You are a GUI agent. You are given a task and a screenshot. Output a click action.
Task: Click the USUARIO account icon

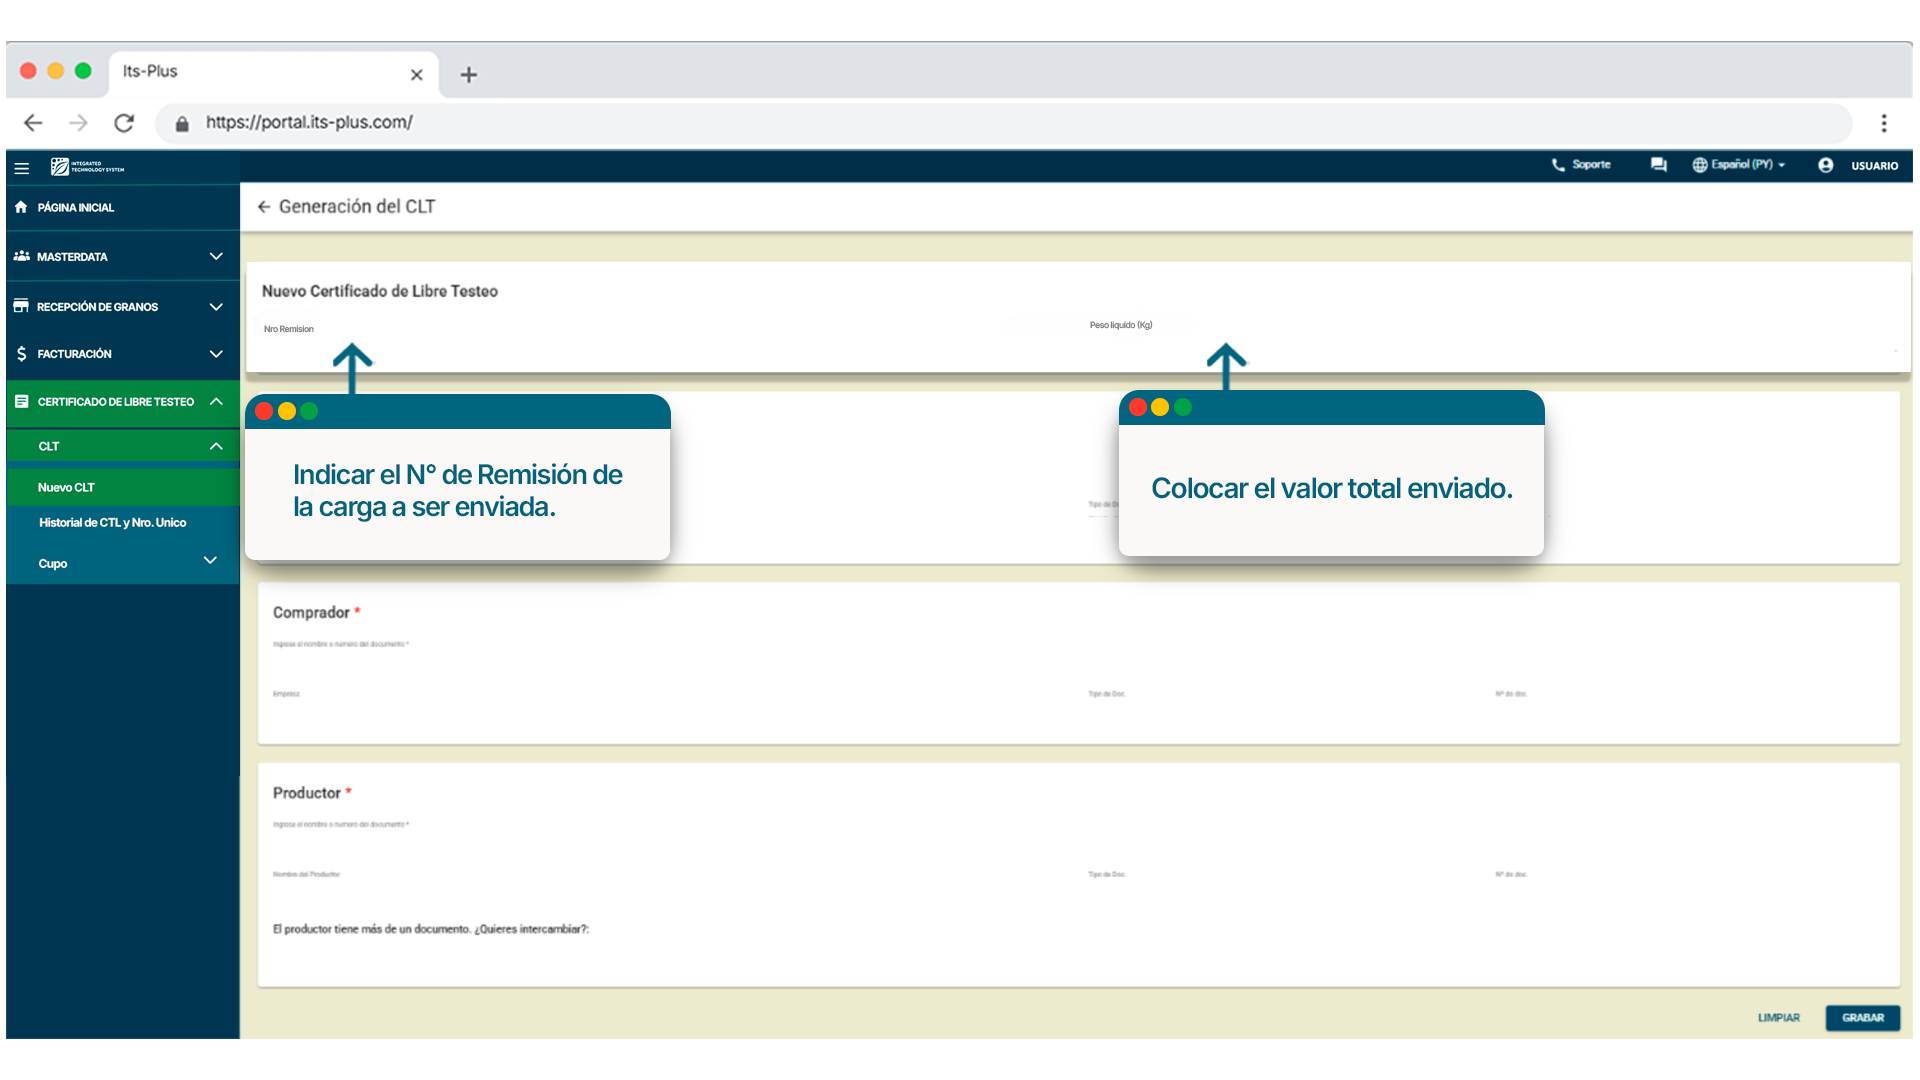[x=1826, y=165]
